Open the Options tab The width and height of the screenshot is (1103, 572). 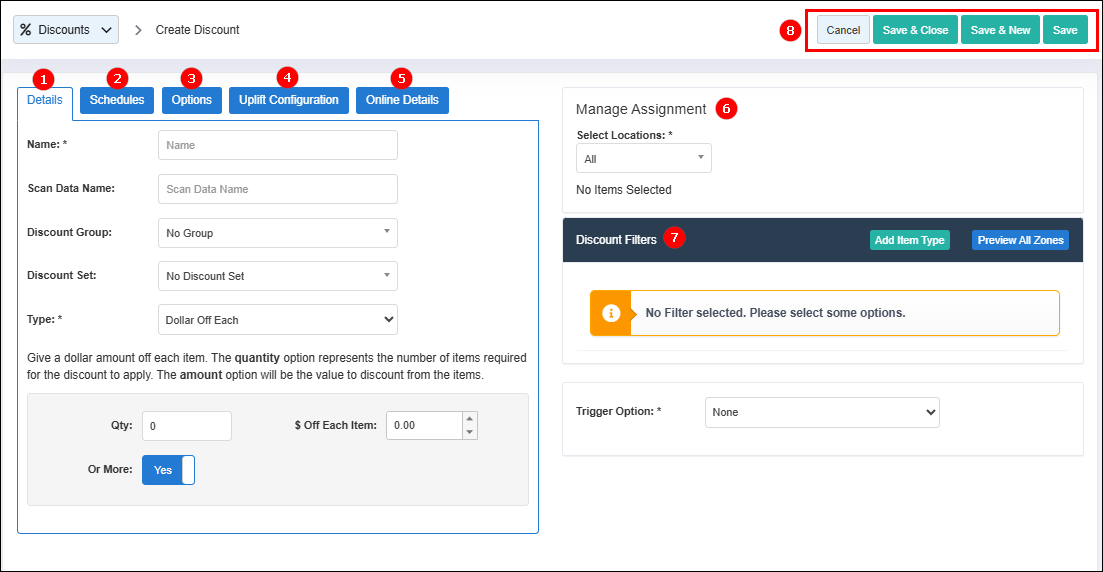[x=192, y=100]
